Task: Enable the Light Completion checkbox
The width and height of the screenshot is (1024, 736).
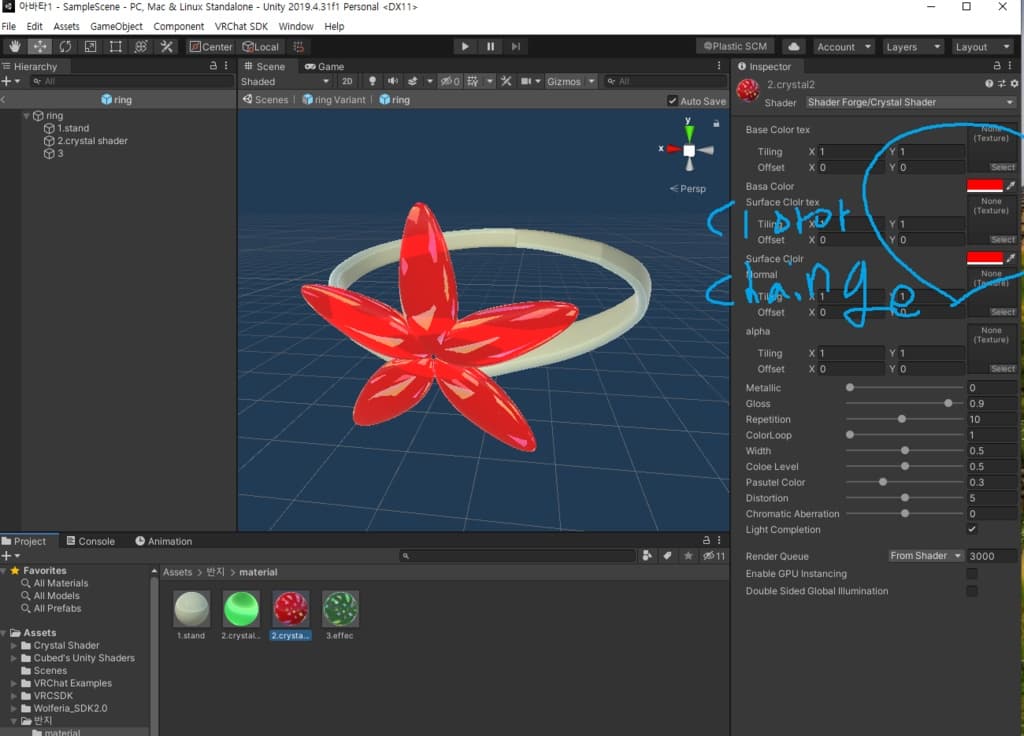Action: click(972, 529)
